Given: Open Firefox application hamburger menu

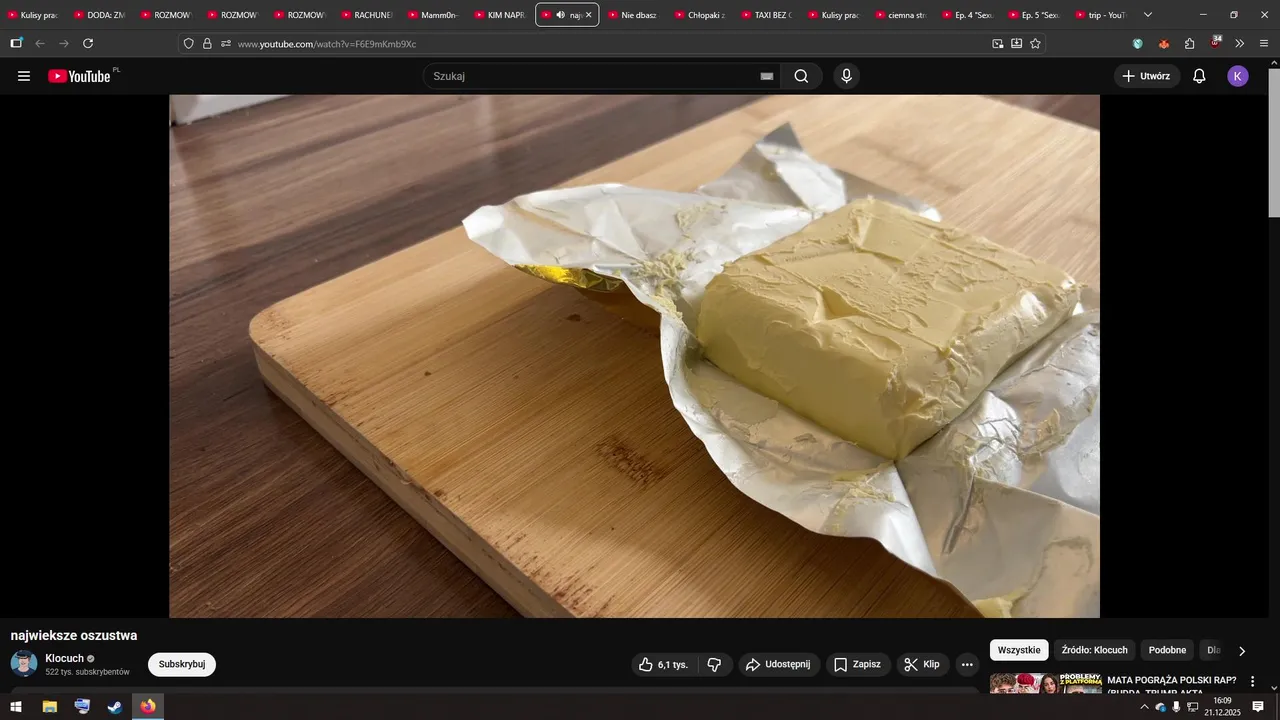Looking at the screenshot, I should [x=1264, y=43].
